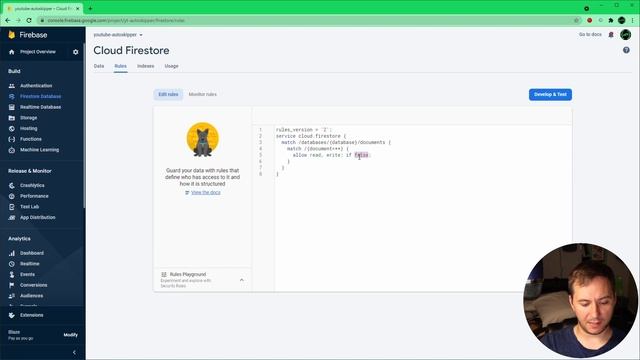640x360 pixels.
Task: Click 'match /{document=**}' code line
Action: coord(318,149)
